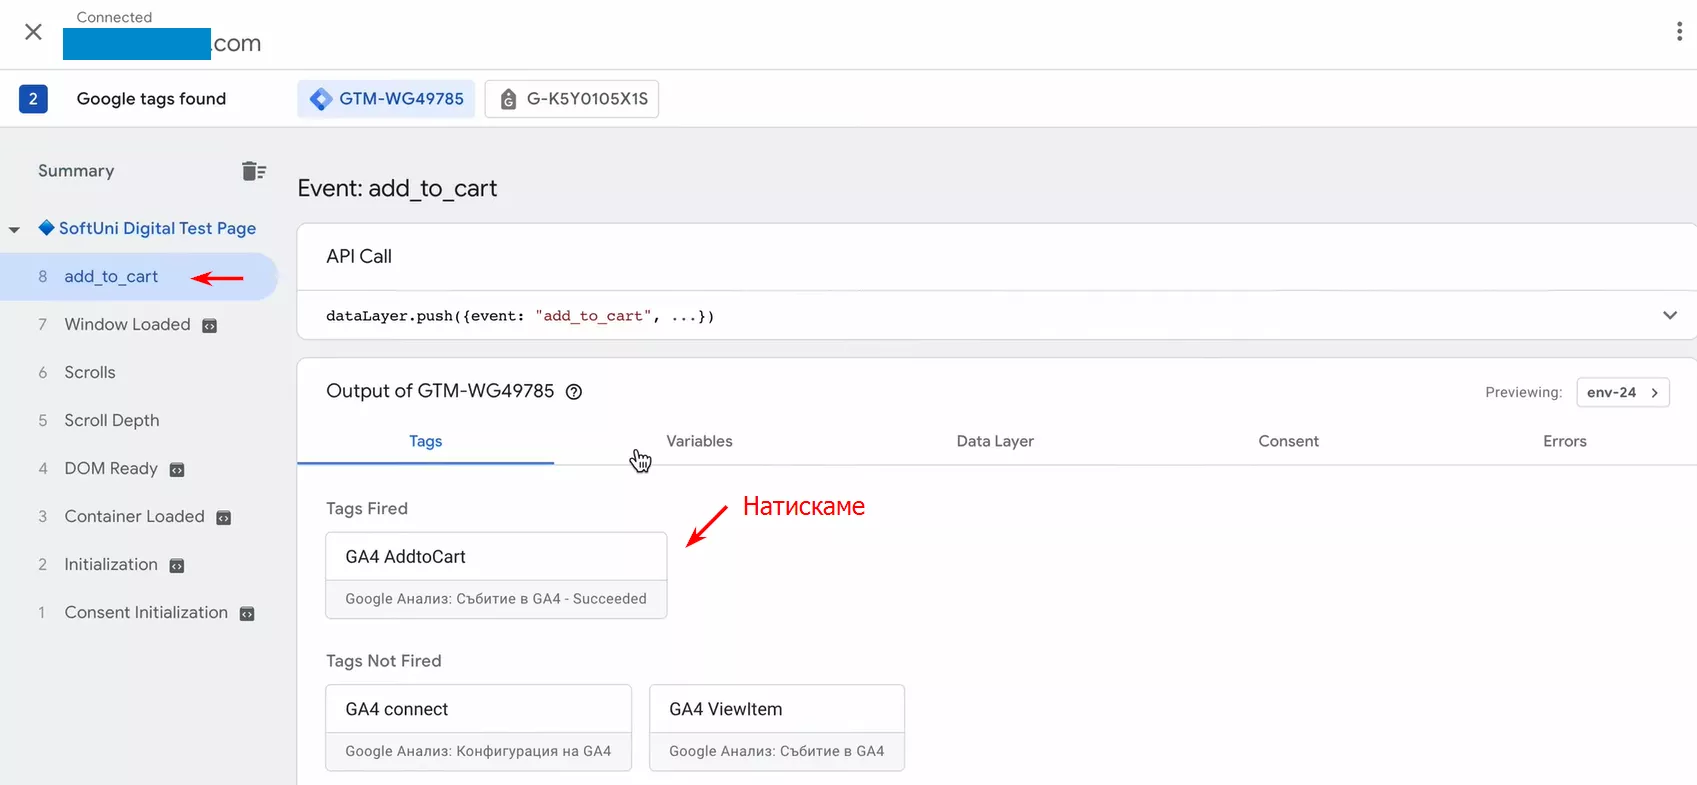
Task: Select the Window Loaded event
Action: (x=127, y=324)
